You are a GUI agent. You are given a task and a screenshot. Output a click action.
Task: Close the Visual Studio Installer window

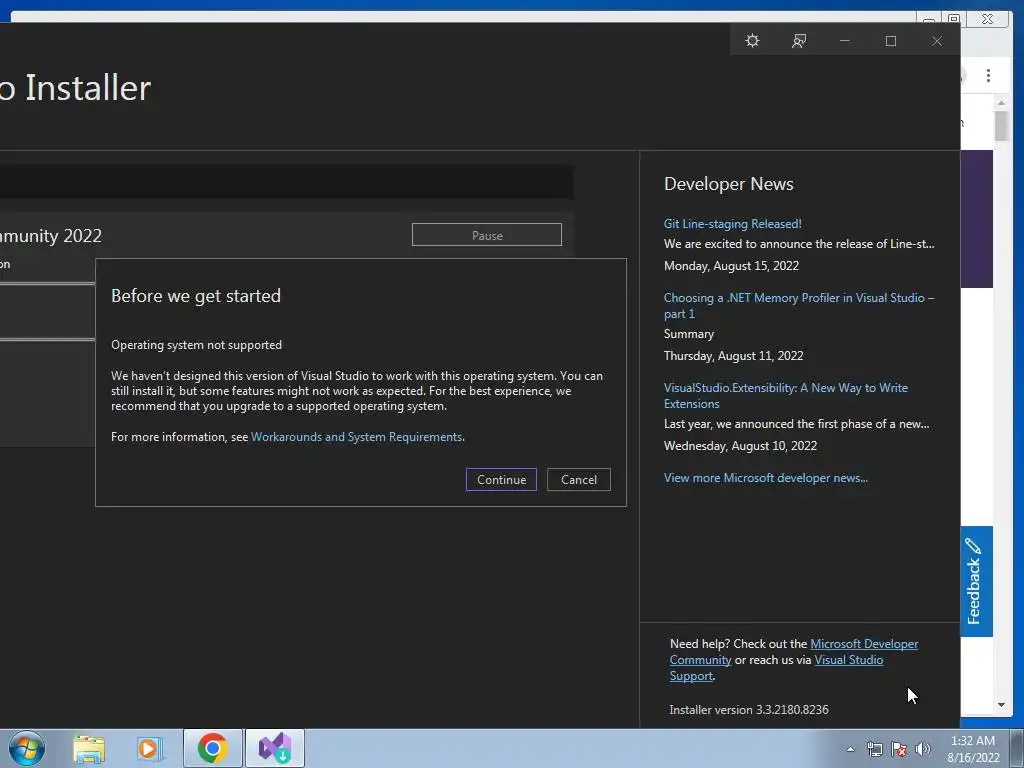tap(937, 40)
